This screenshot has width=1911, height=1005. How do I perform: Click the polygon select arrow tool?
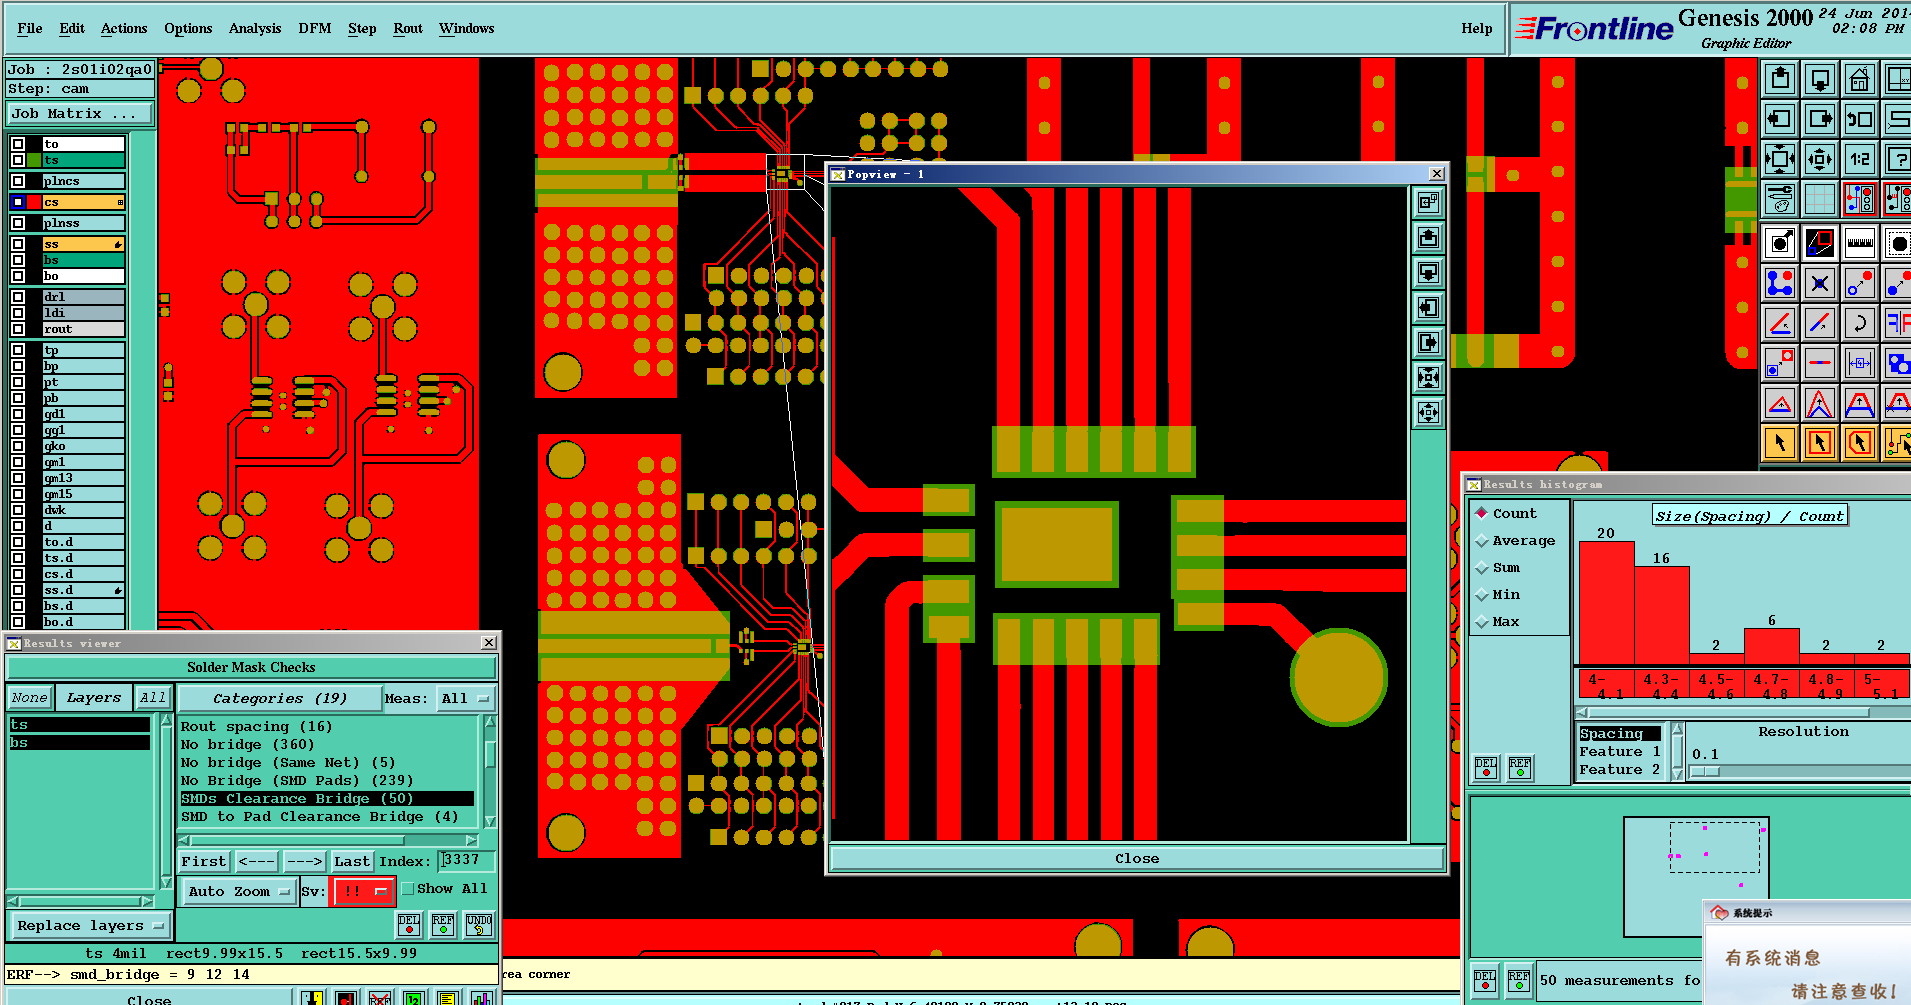click(x=1859, y=442)
